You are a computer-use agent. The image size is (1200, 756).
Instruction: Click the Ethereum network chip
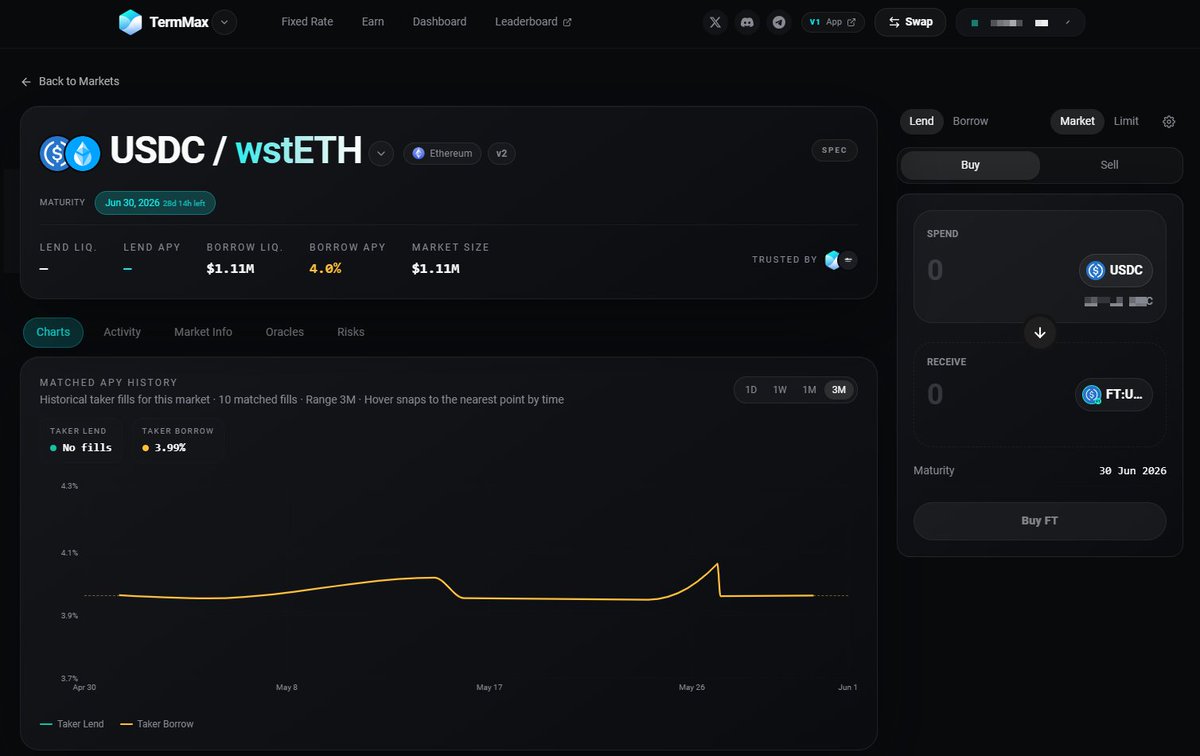442,153
